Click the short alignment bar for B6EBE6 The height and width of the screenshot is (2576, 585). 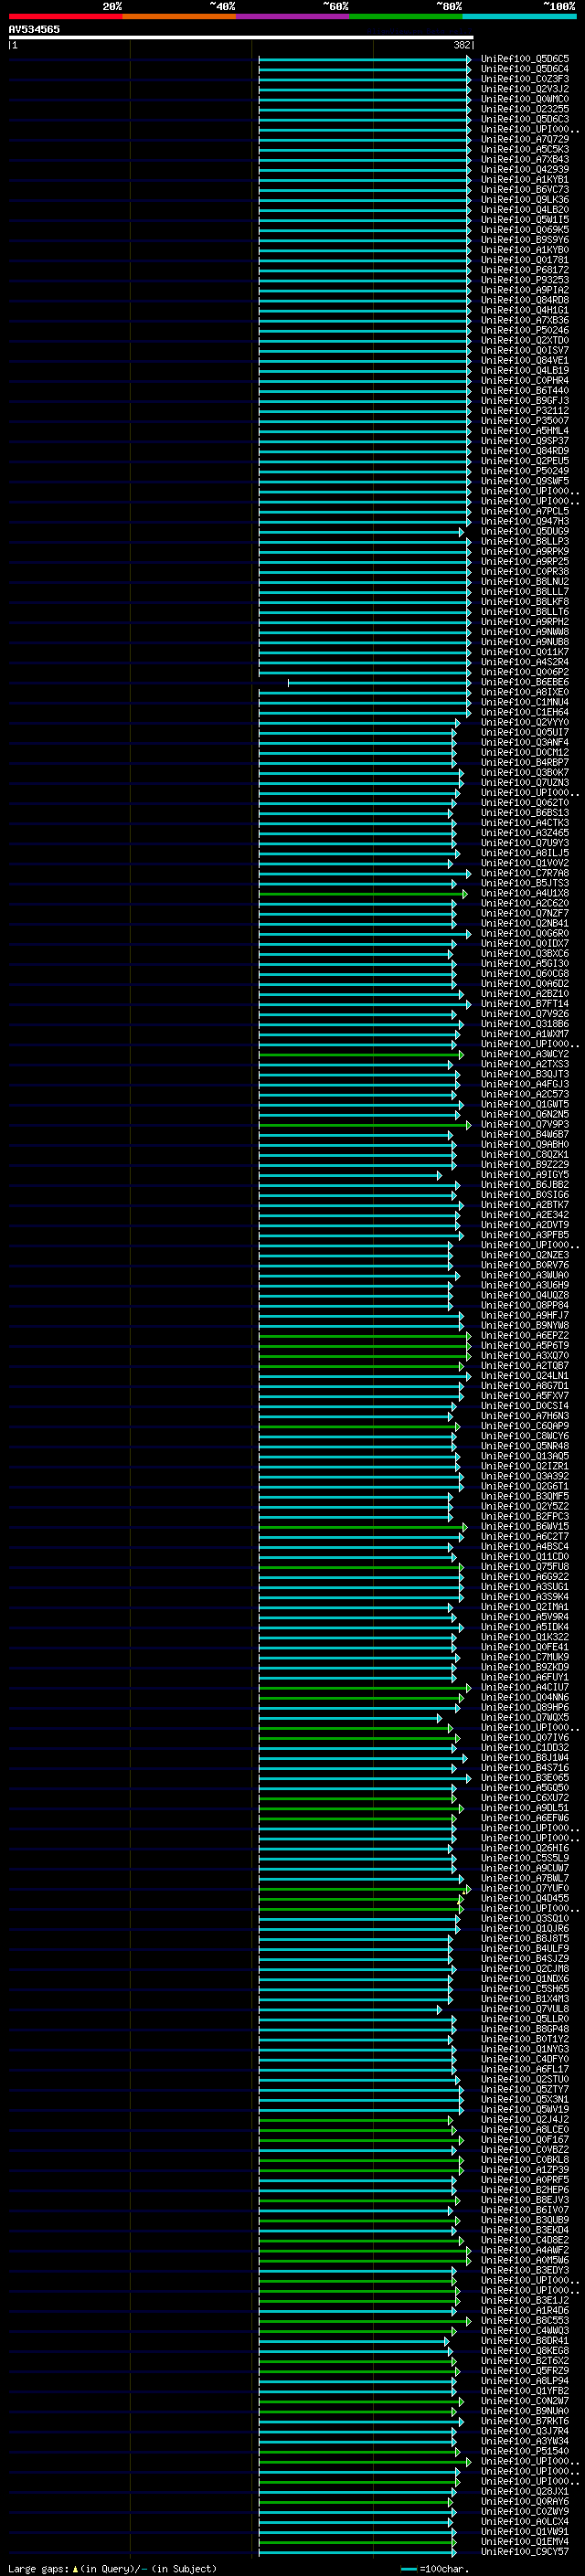point(379,683)
